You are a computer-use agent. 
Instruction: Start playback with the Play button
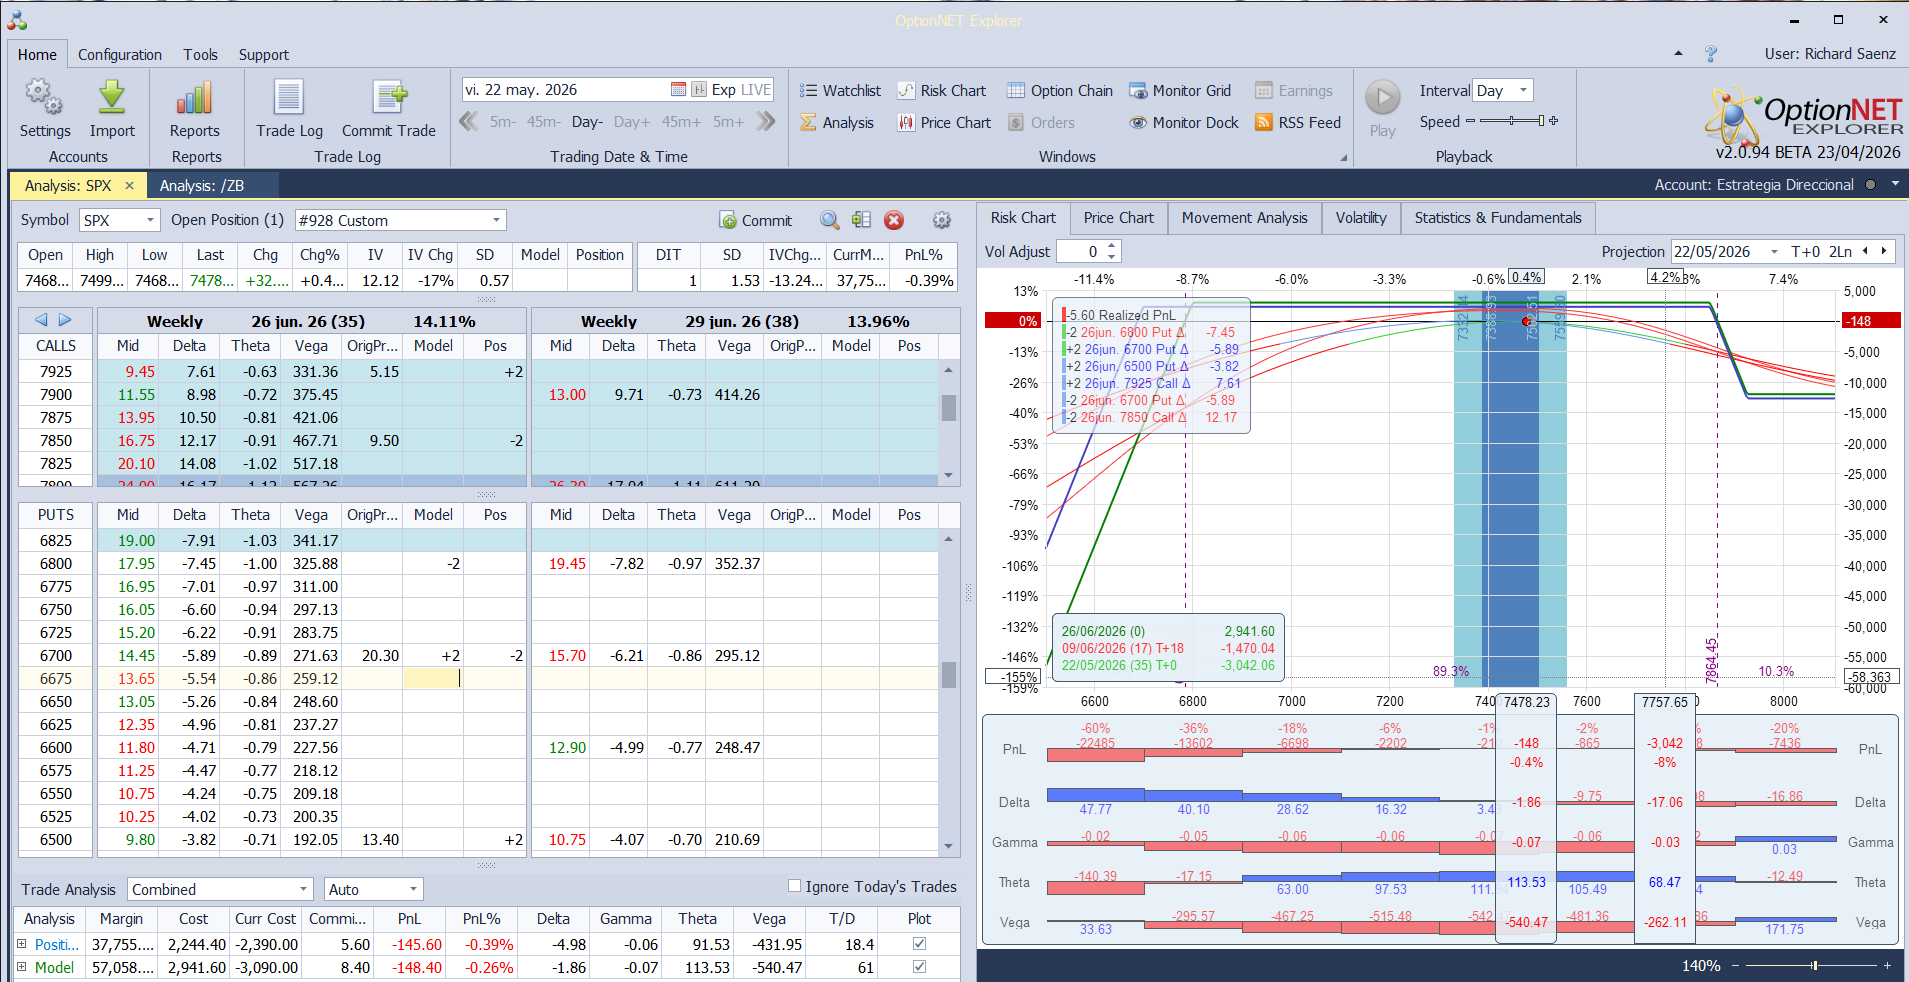pos(1383,109)
